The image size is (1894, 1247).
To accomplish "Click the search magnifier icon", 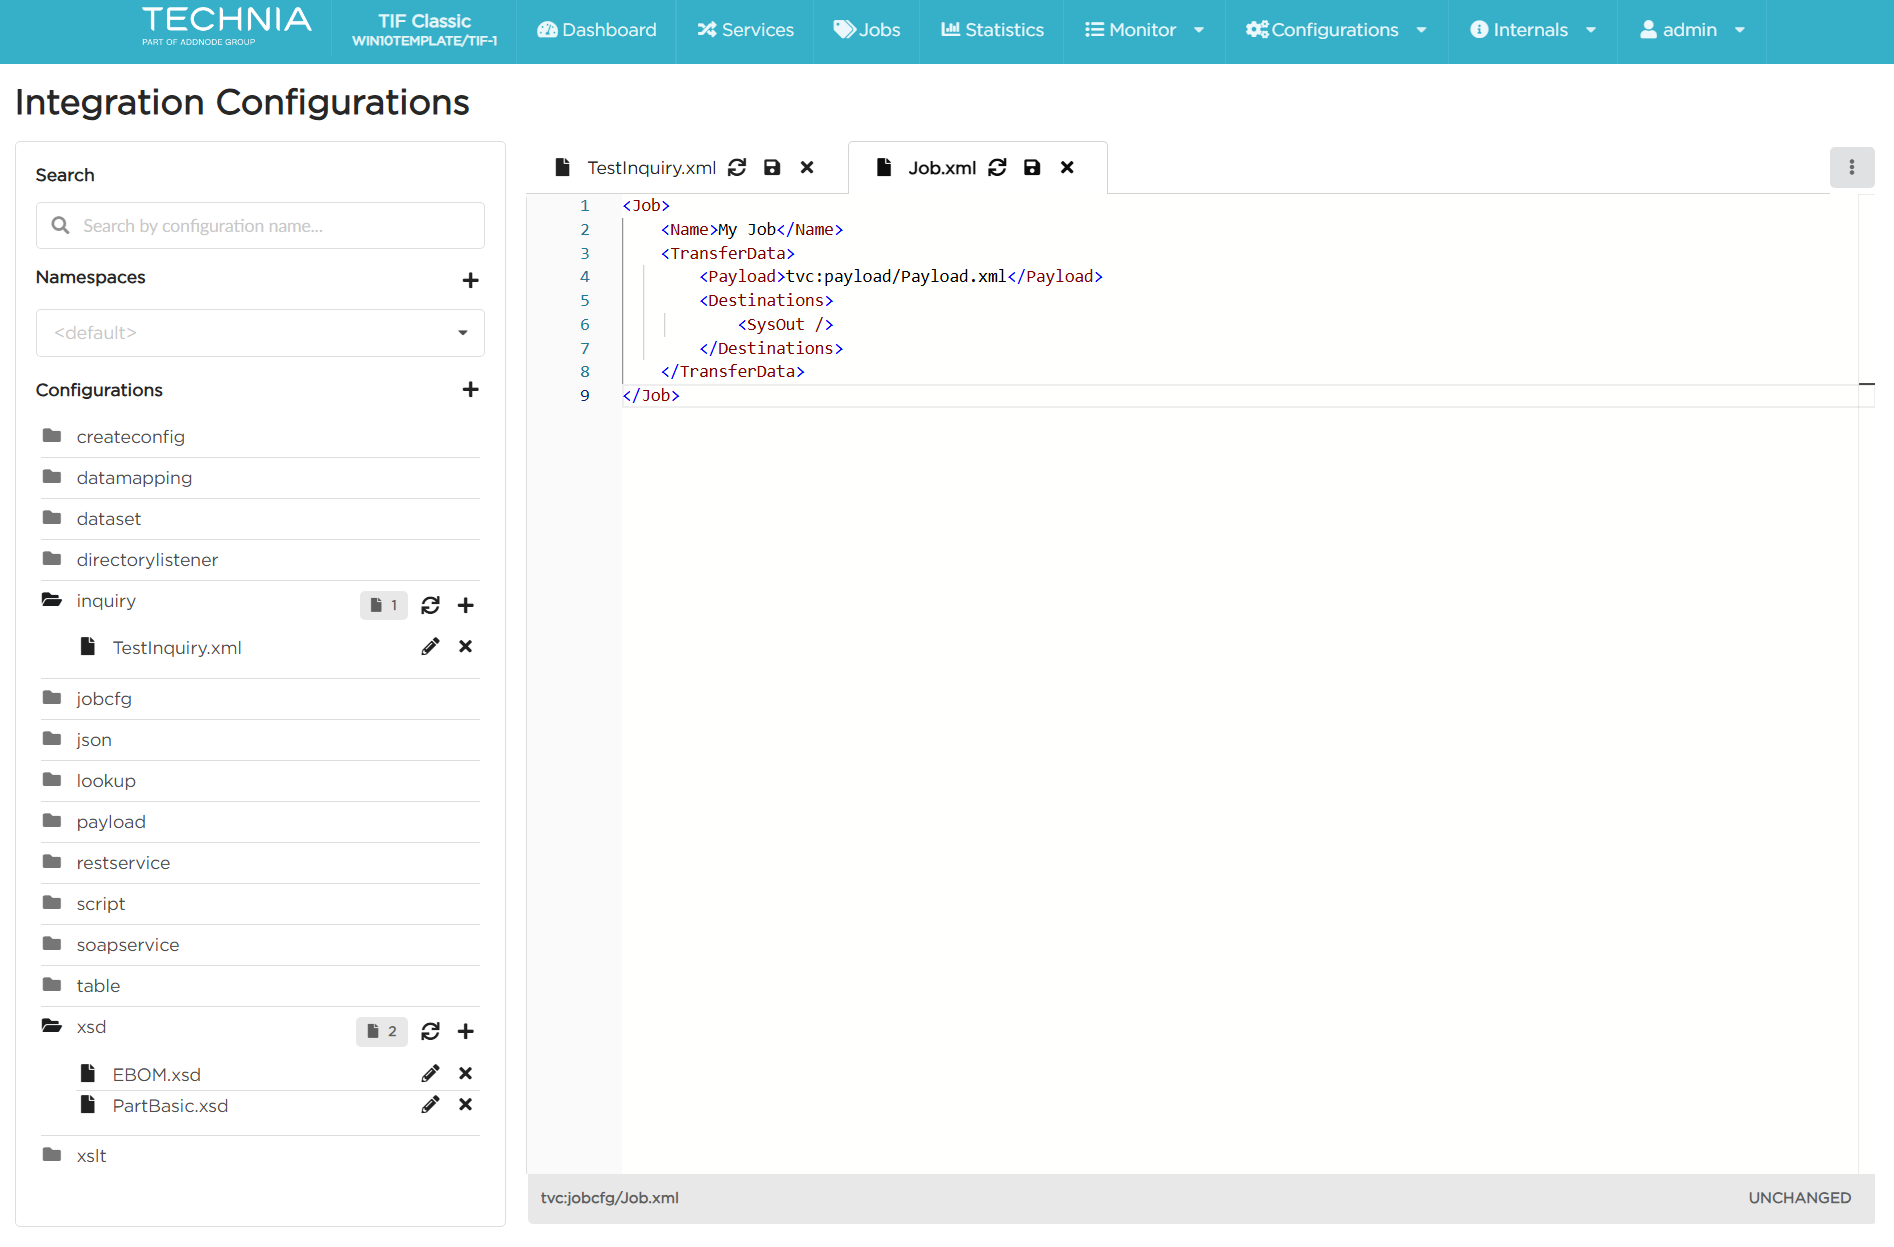I will [x=61, y=225].
